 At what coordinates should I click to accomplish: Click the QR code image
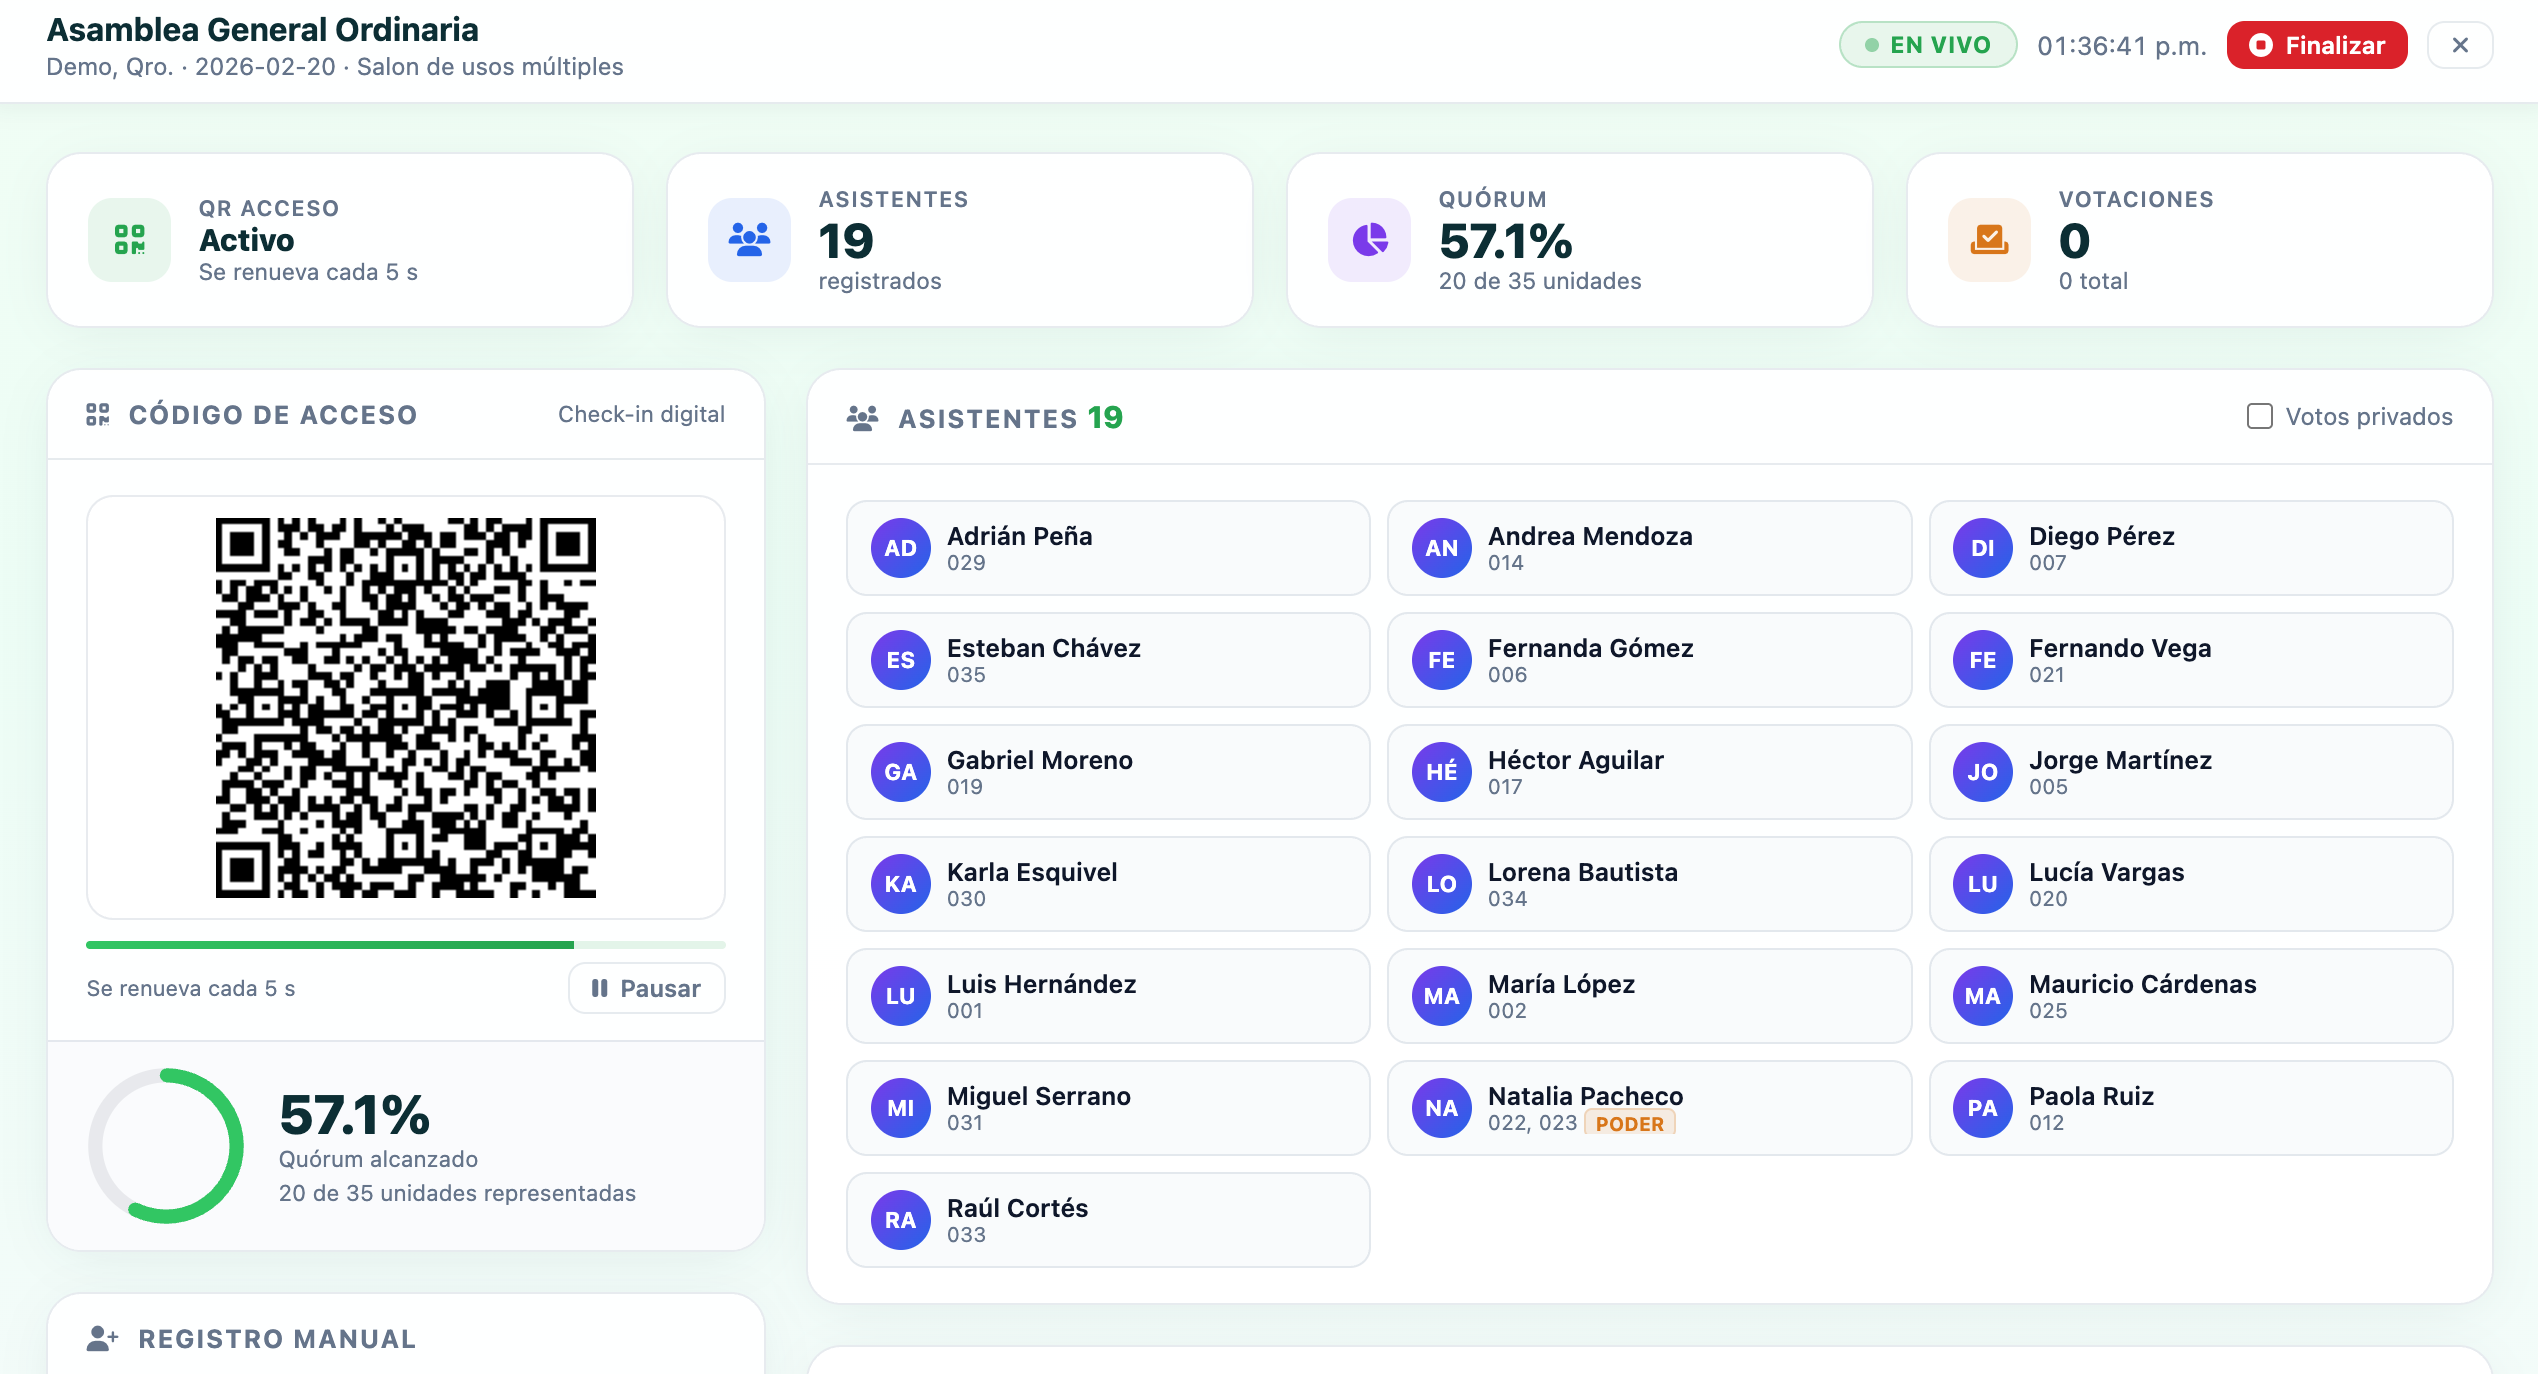[x=406, y=708]
